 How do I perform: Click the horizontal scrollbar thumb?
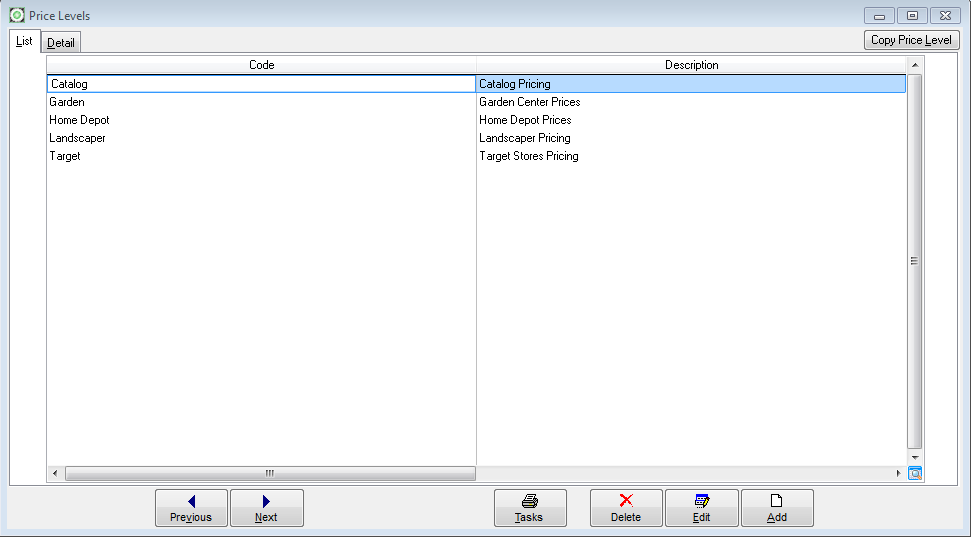[270, 473]
